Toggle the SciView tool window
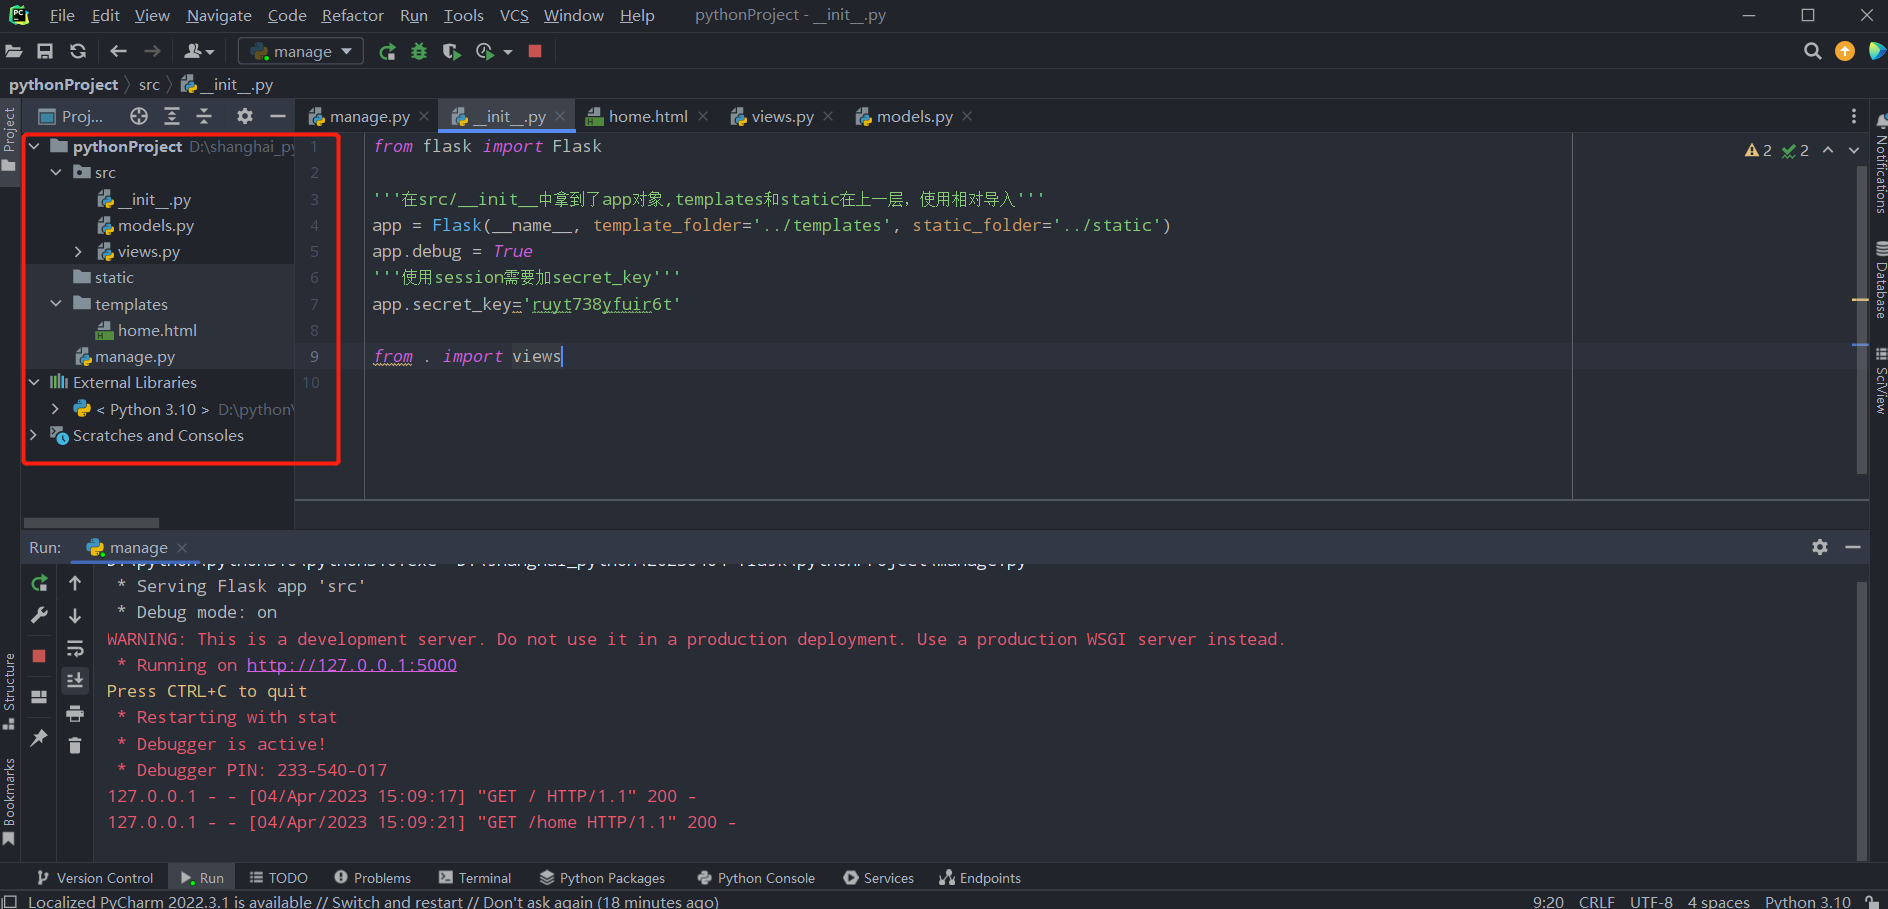Viewport: 1888px width, 909px height. pyautogui.click(x=1880, y=382)
